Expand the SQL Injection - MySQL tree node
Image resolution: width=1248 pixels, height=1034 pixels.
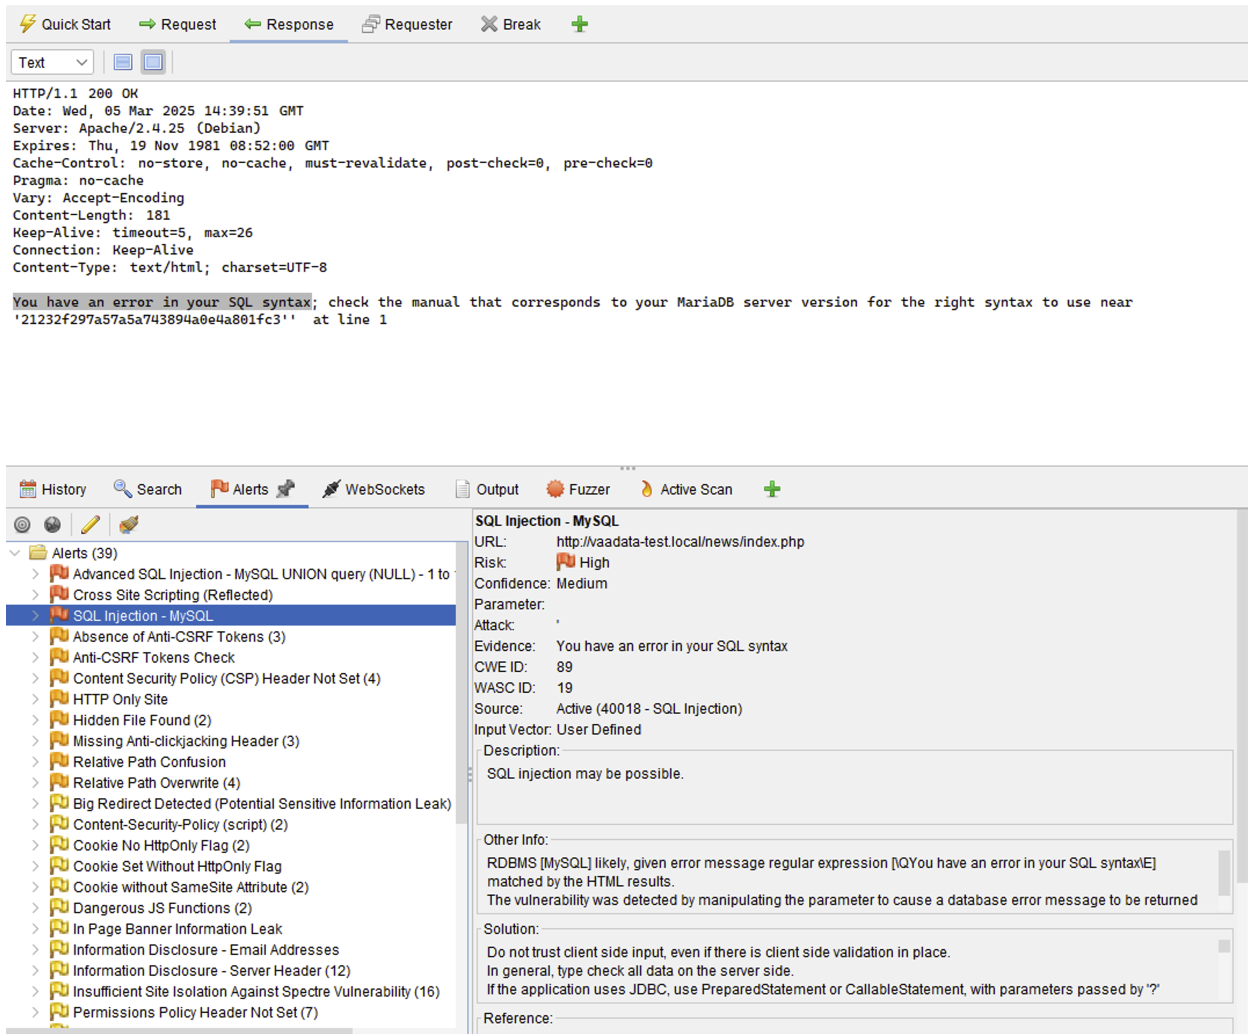[x=38, y=616]
